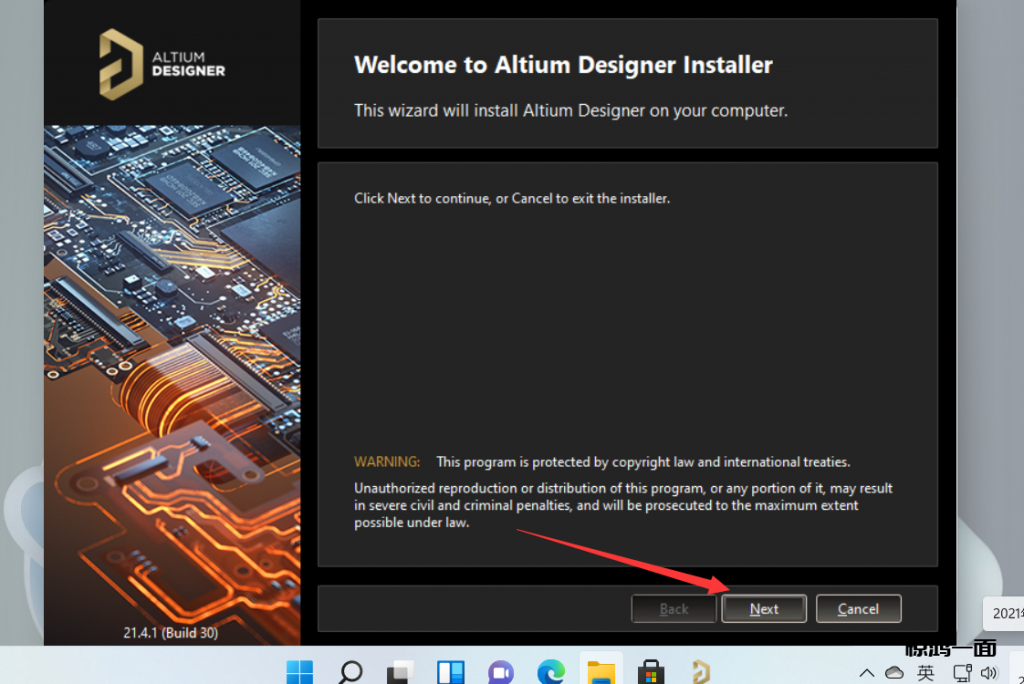1024x684 pixels.
Task: Click the Next button to continue
Action: (x=764, y=608)
